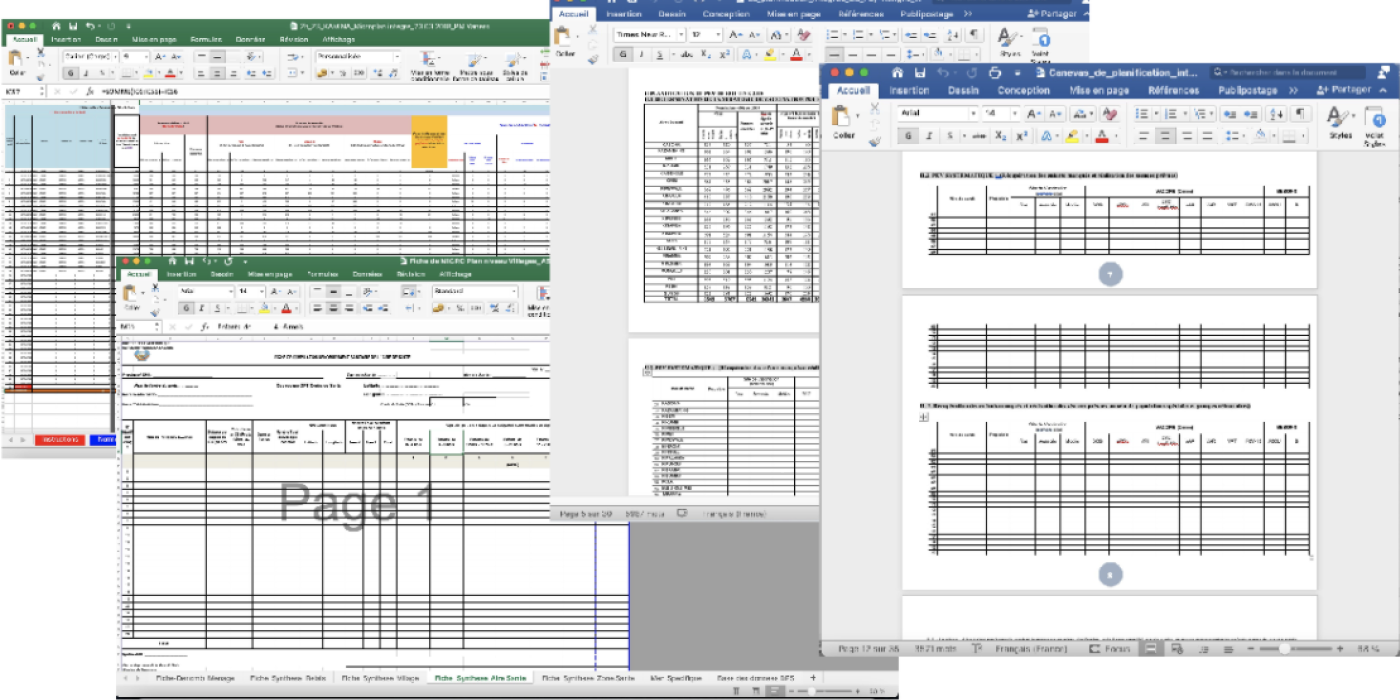Apply subscript in the front Word window
The width and height of the screenshot is (1400, 700).
point(1000,135)
